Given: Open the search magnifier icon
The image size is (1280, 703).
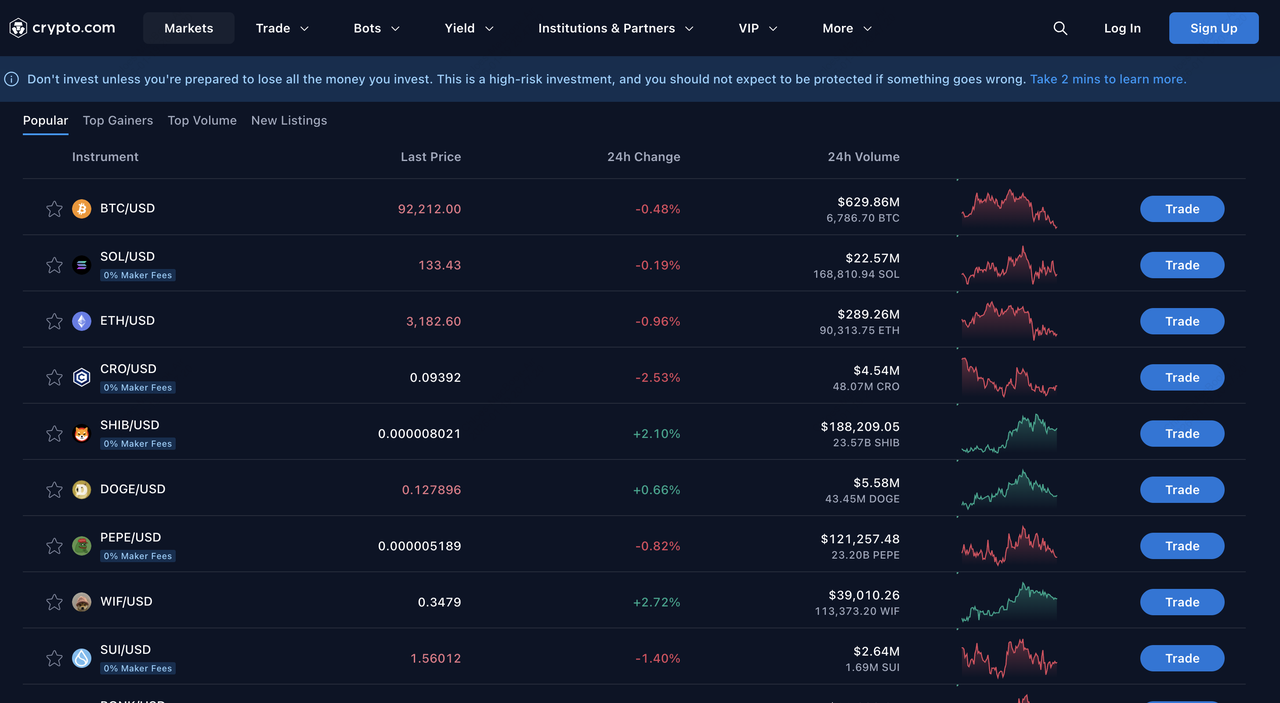Looking at the screenshot, I should [1060, 28].
